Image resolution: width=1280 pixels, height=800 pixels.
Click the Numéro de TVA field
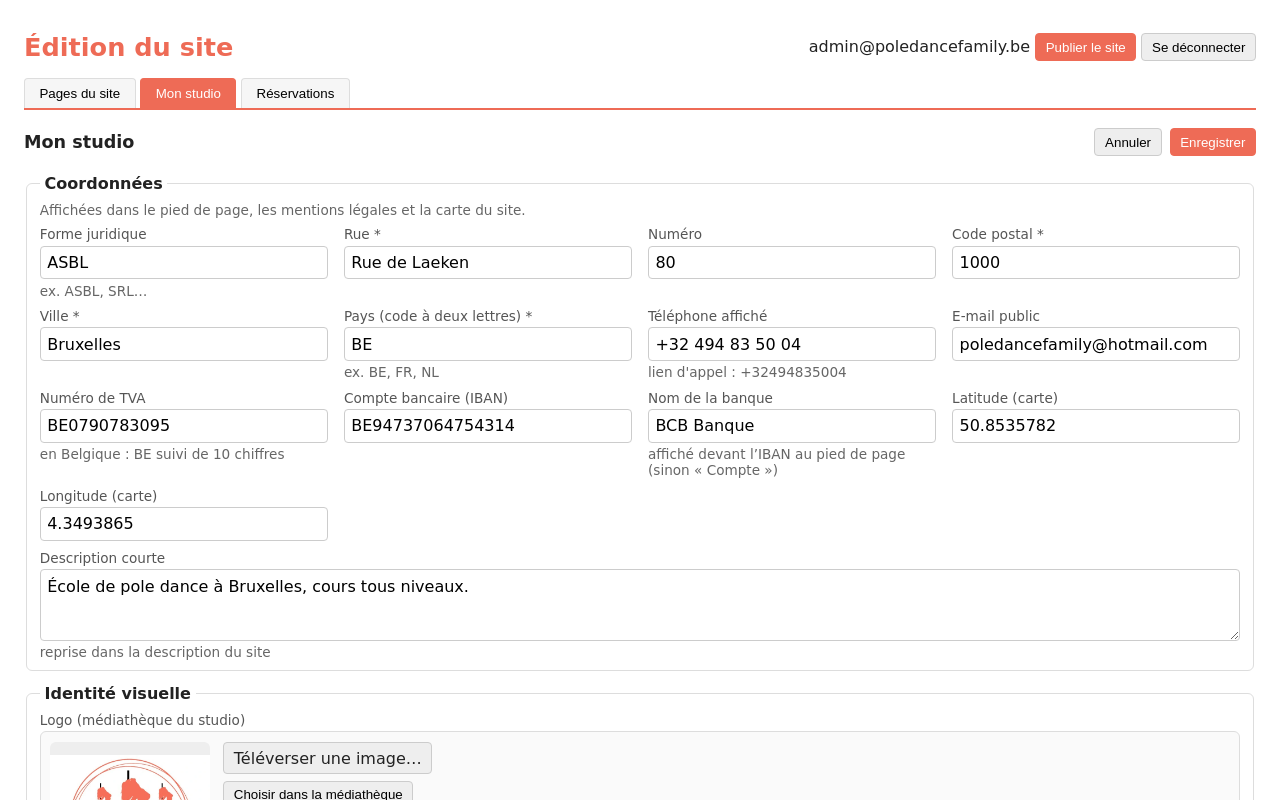point(184,426)
